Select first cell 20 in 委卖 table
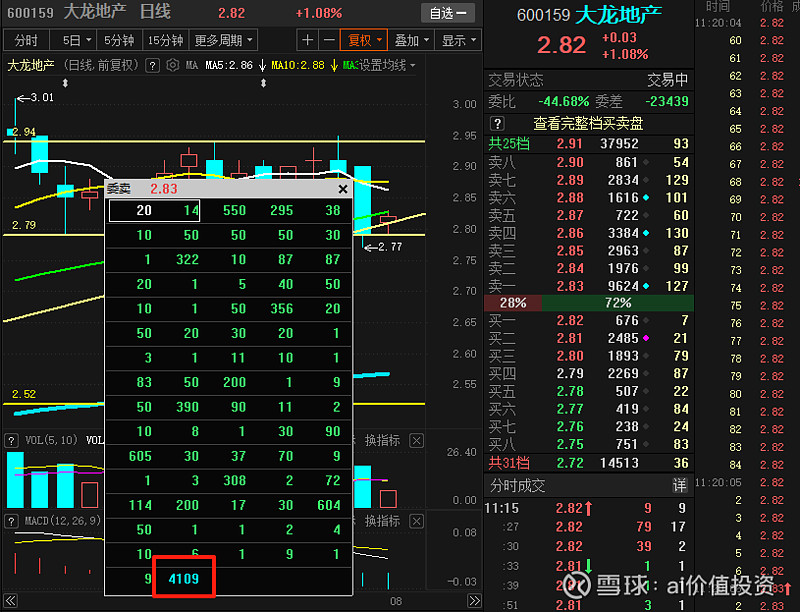This screenshot has height=612, width=800. [x=144, y=210]
